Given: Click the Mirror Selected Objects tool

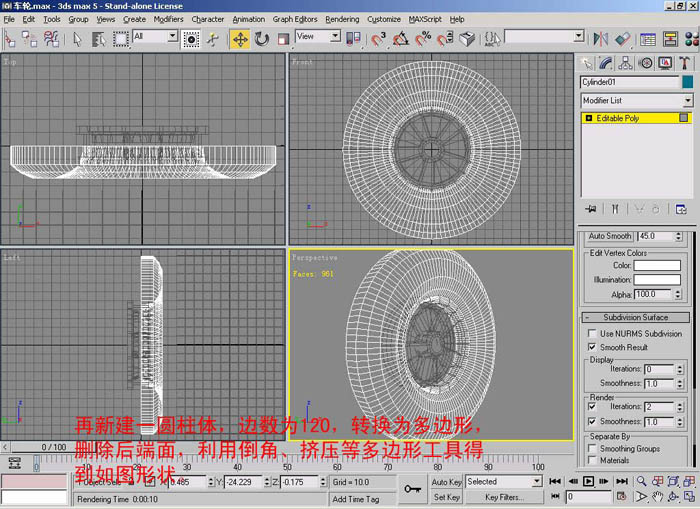Looking at the screenshot, I should click(600, 39).
